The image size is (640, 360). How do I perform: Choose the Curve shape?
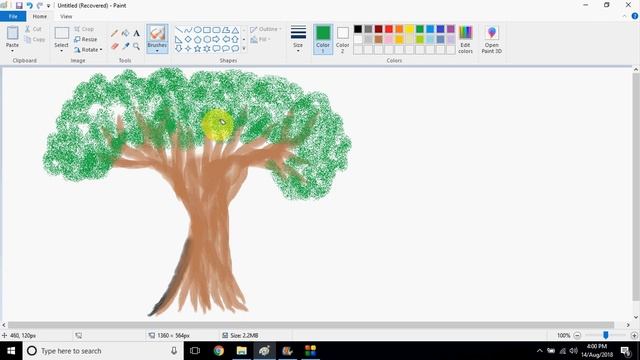coord(188,30)
